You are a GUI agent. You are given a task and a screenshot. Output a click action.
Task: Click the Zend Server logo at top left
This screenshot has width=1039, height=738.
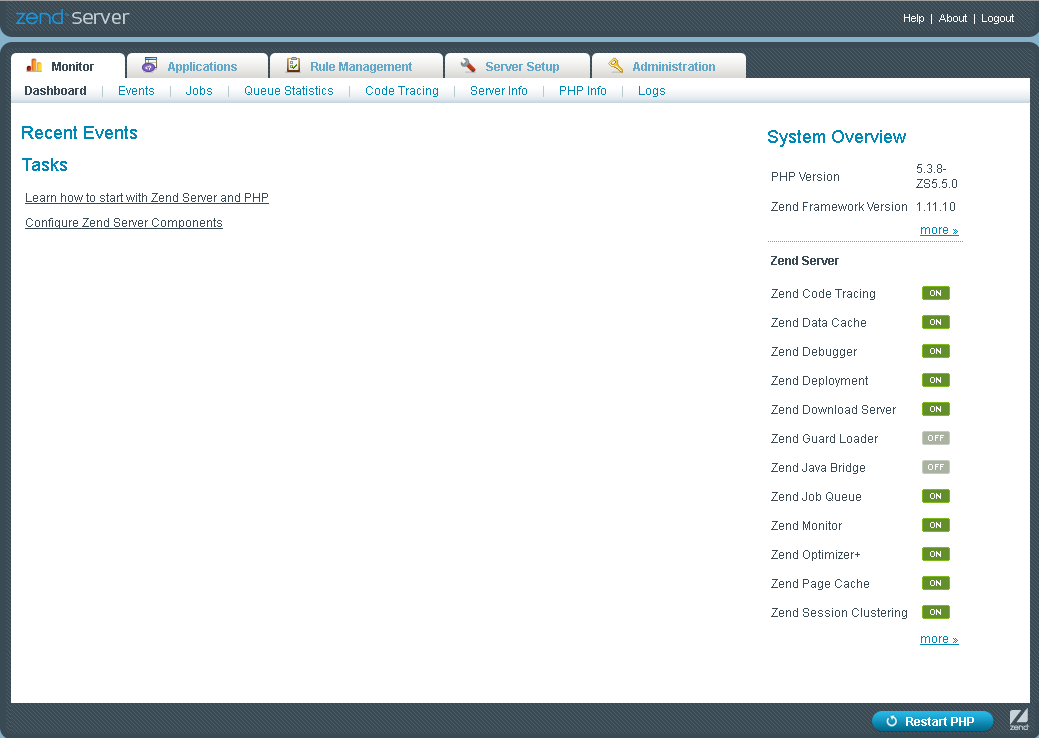(x=72, y=18)
